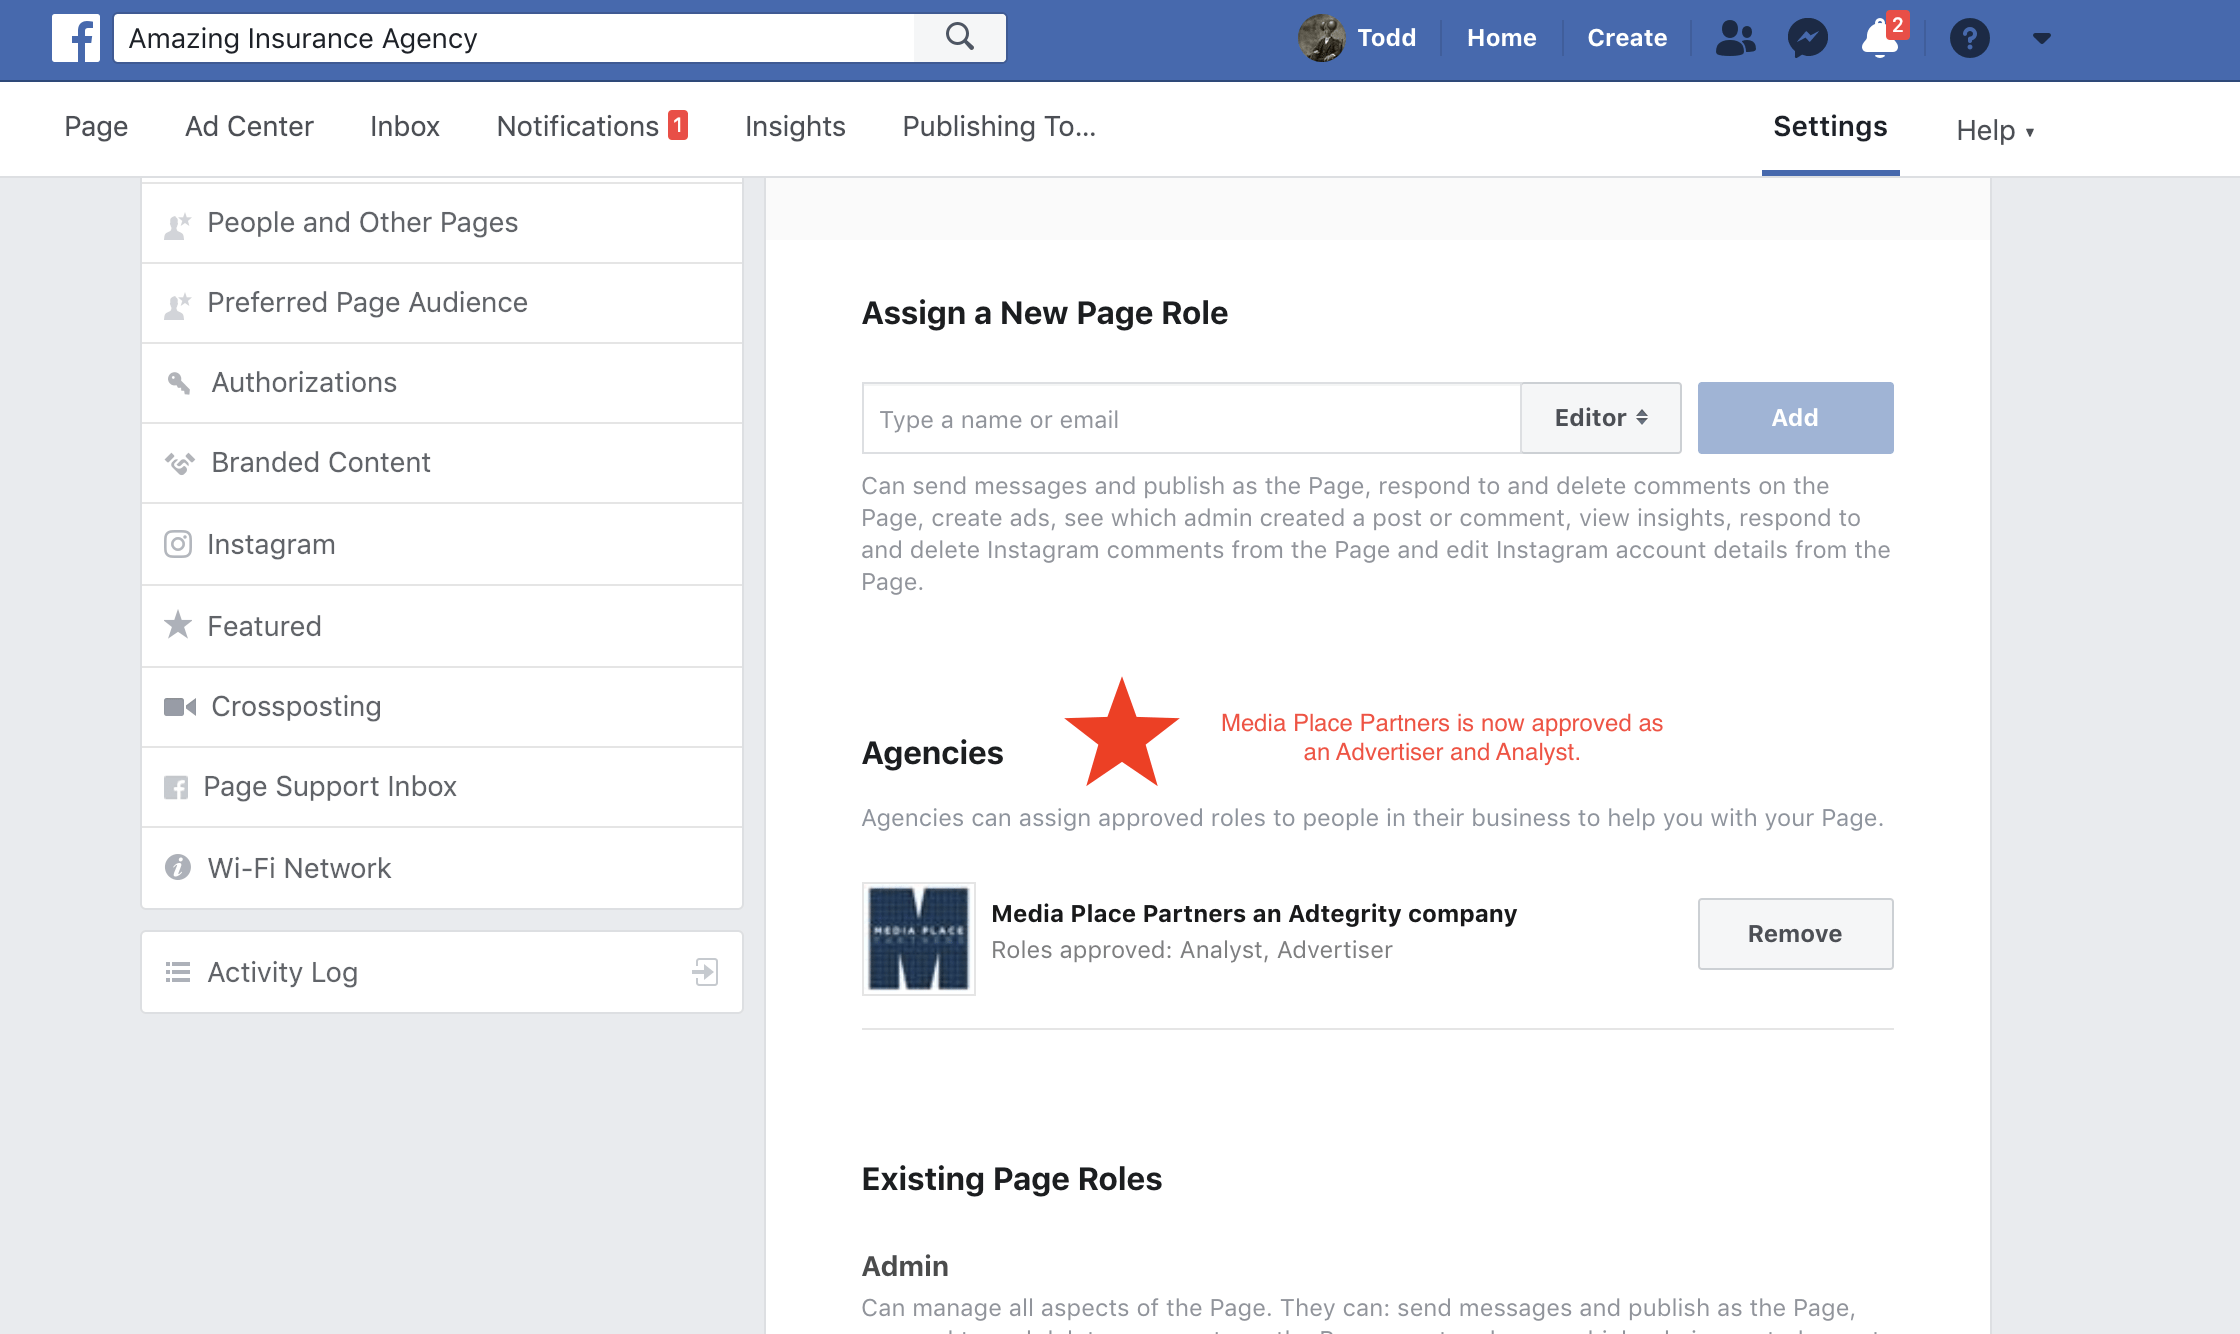The height and width of the screenshot is (1334, 2240).
Task: Focus the name or email input field
Action: tap(1191, 418)
